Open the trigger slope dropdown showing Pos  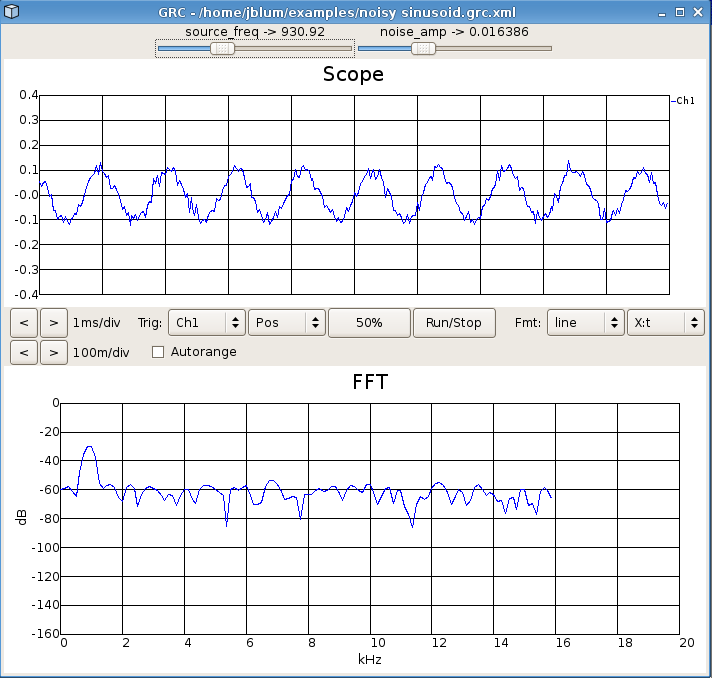(287, 322)
